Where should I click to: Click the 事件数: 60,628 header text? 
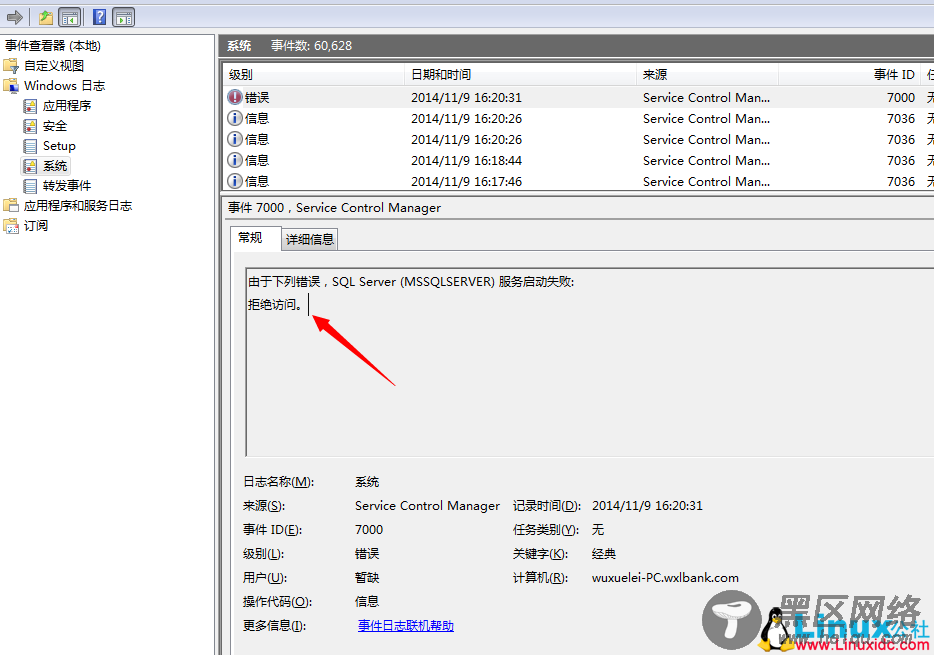tap(312, 46)
